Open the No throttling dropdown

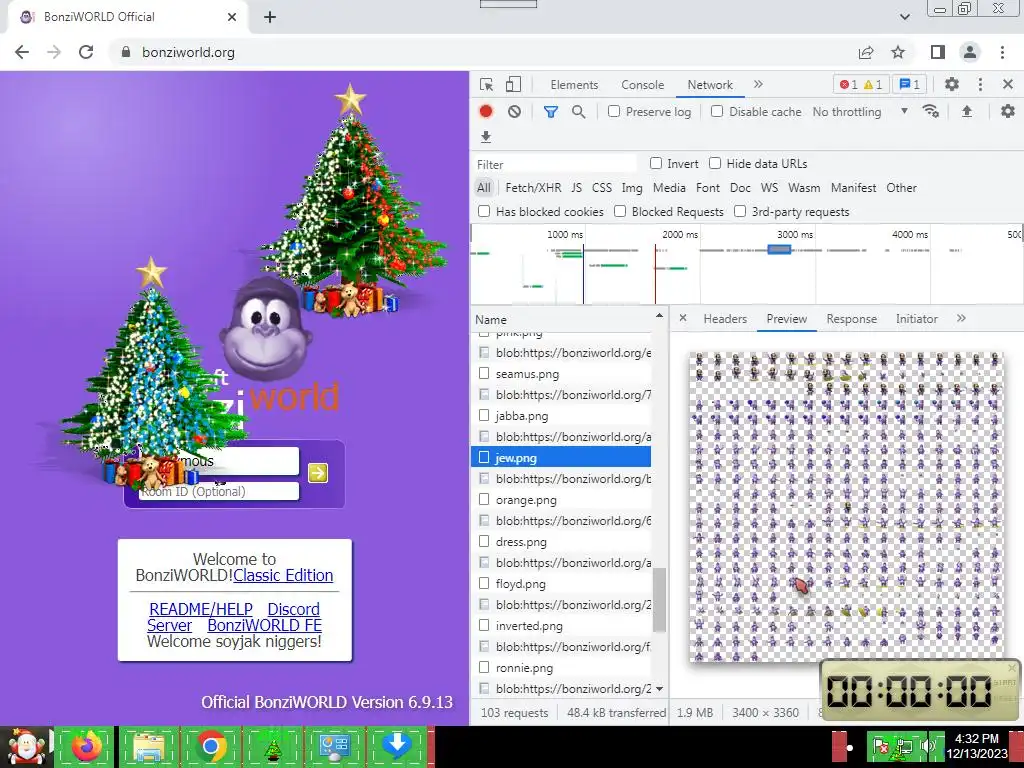(x=859, y=112)
